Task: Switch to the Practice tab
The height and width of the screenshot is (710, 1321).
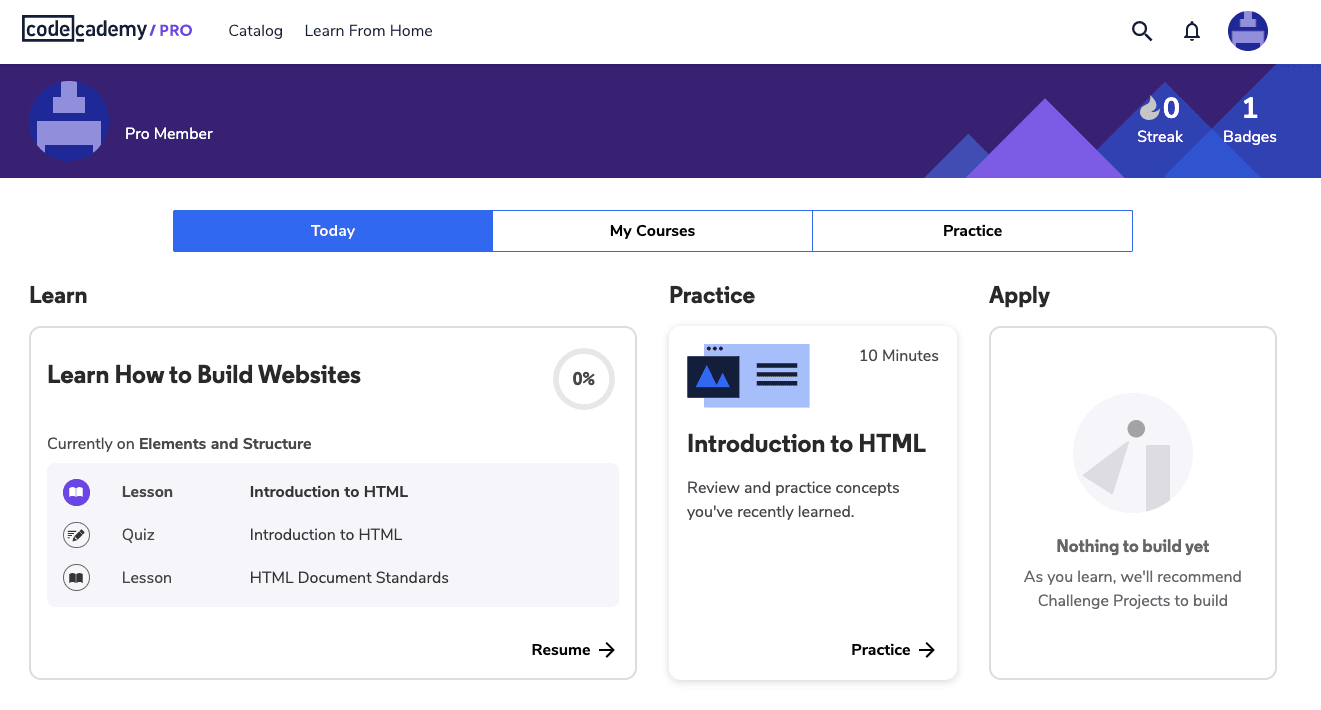Action: point(973,231)
